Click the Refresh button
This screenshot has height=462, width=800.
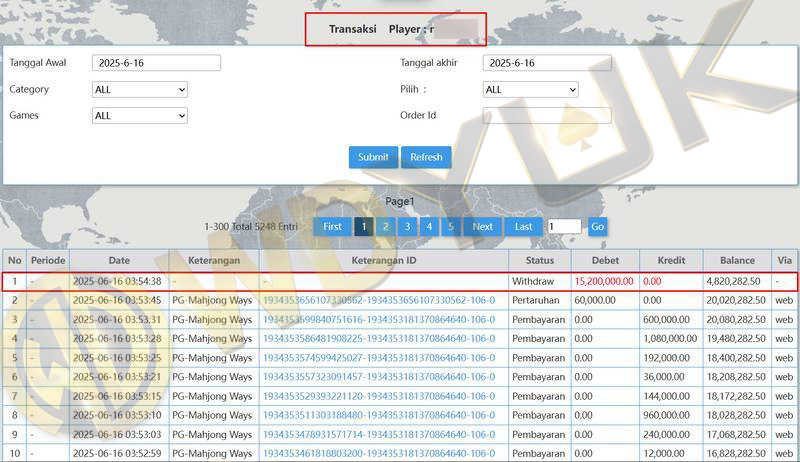click(x=426, y=157)
